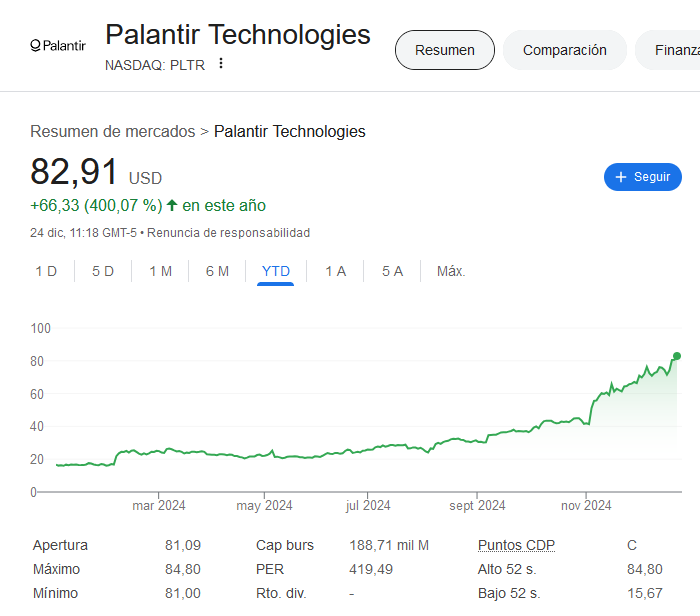The height and width of the screenshot is (616, 700).
Task: Click the Palantir logo
Action: tap(58, 46)
